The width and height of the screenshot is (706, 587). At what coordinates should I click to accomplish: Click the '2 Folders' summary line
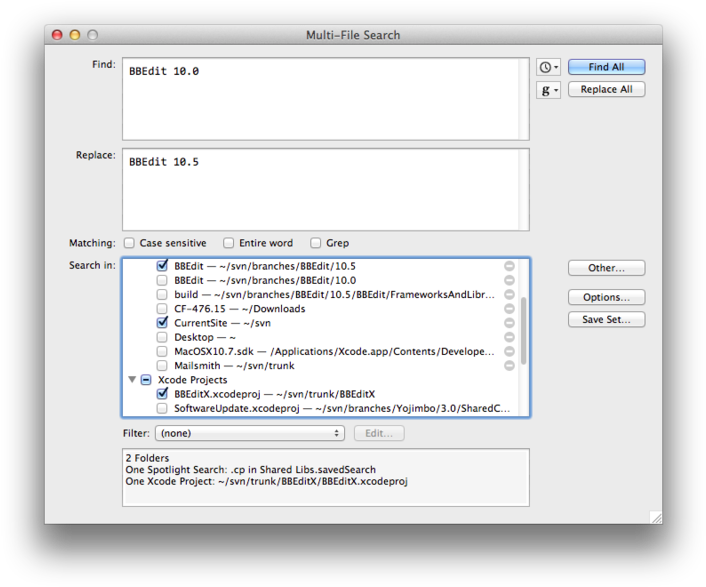pos(147,458)
